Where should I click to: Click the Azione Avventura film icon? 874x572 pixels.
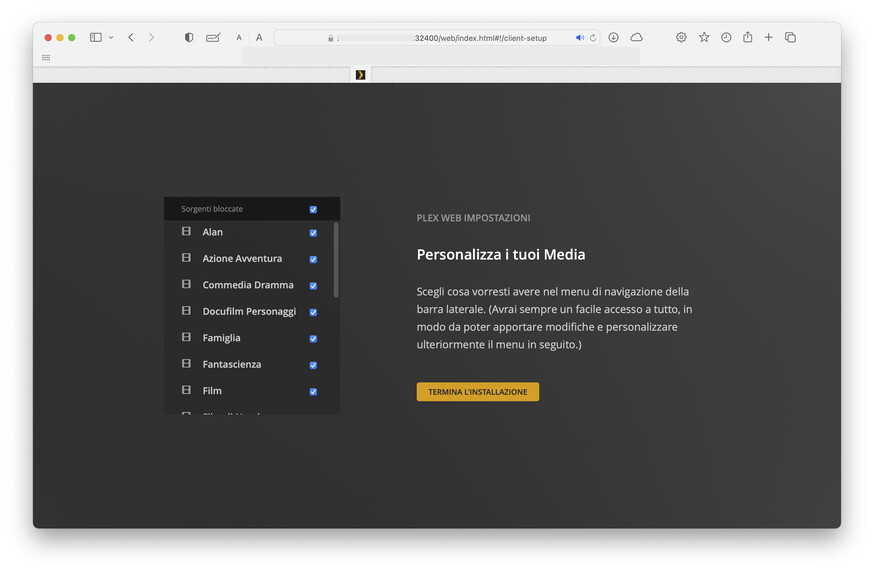click(186, 258)
